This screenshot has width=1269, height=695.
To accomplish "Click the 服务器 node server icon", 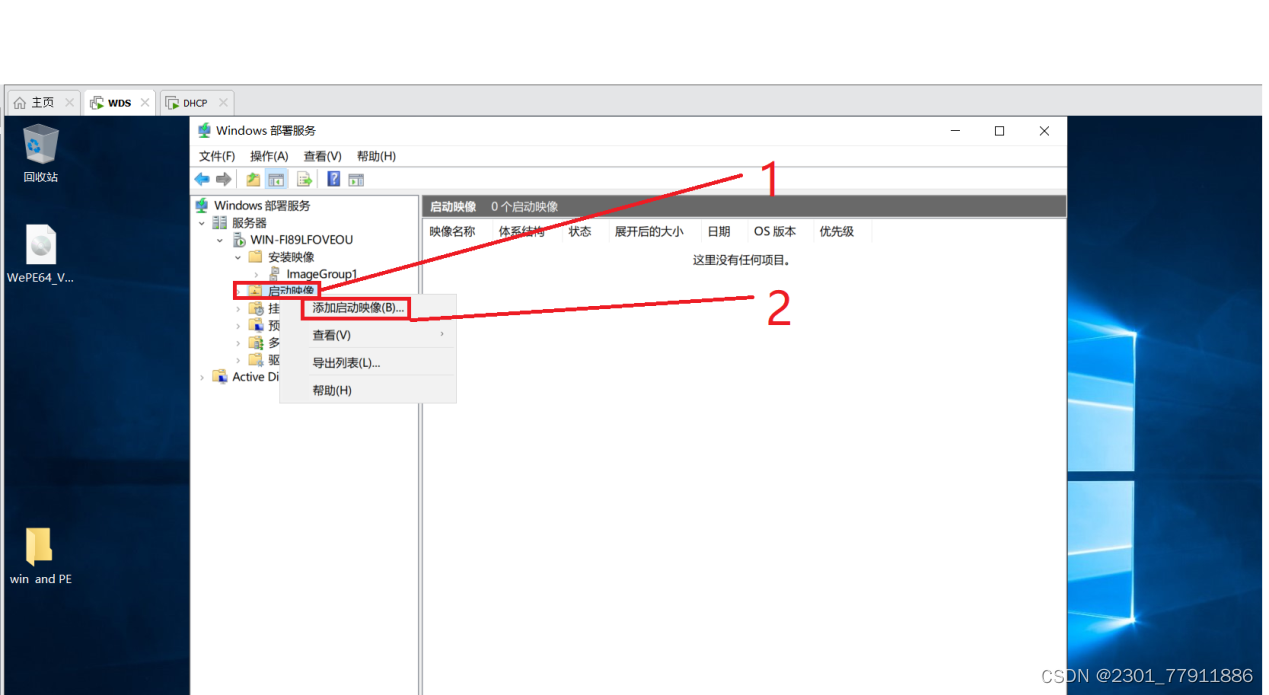I will (220, 222).
